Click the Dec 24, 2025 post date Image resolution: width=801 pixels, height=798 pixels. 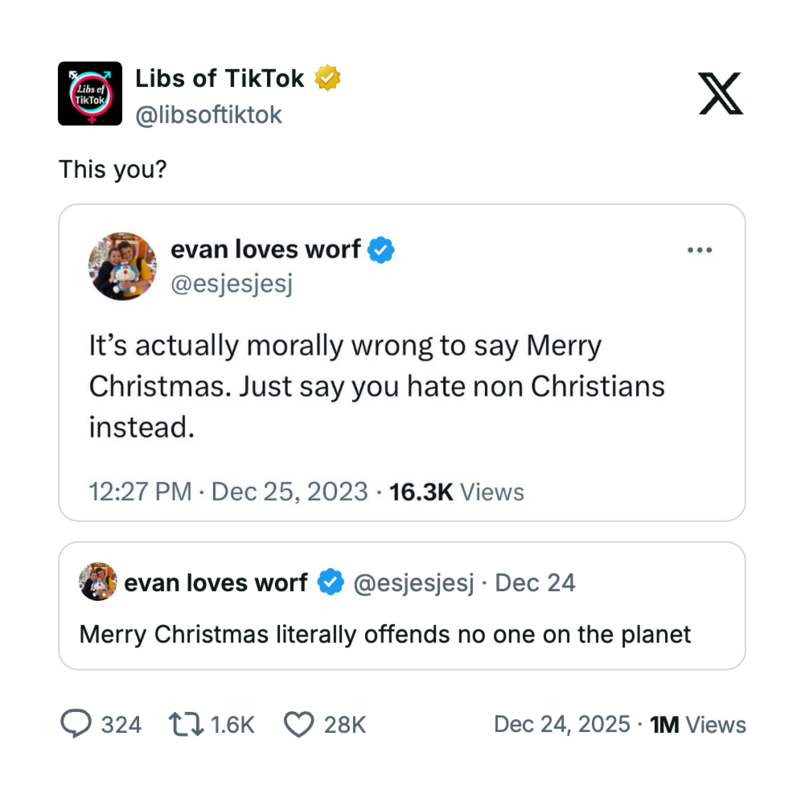(x=562, y=724)
